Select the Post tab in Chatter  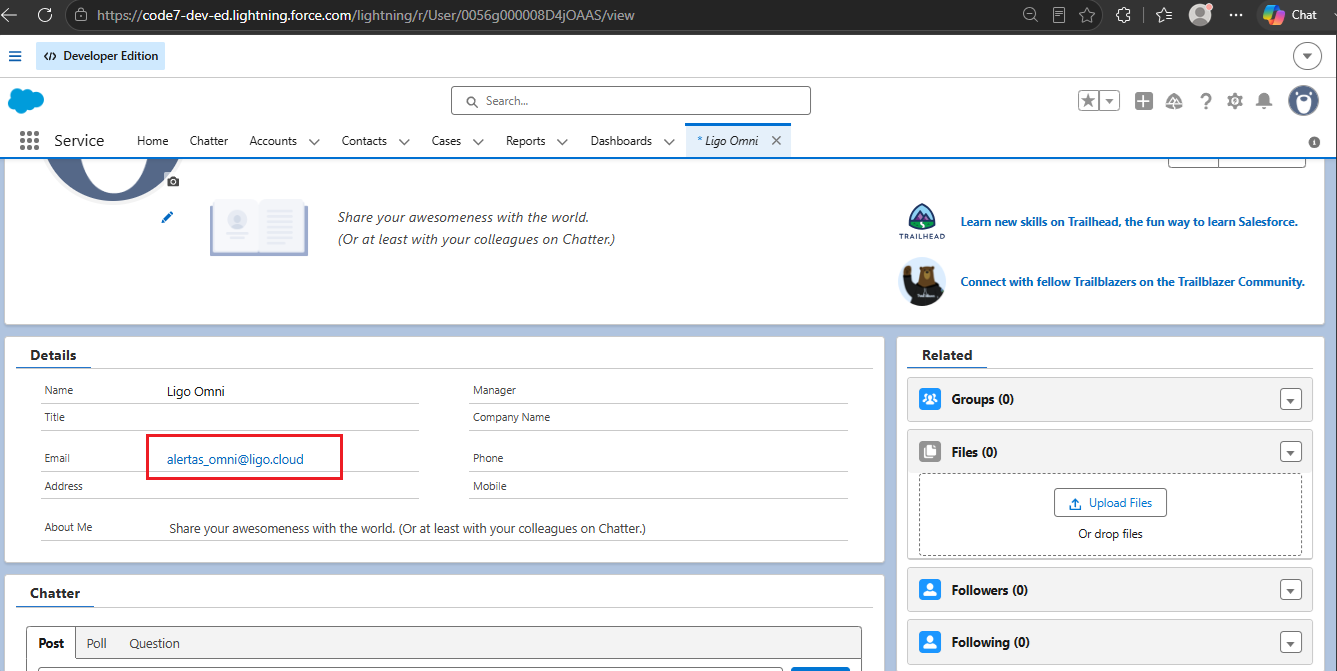pyautogui.click(x=51, y=643)
